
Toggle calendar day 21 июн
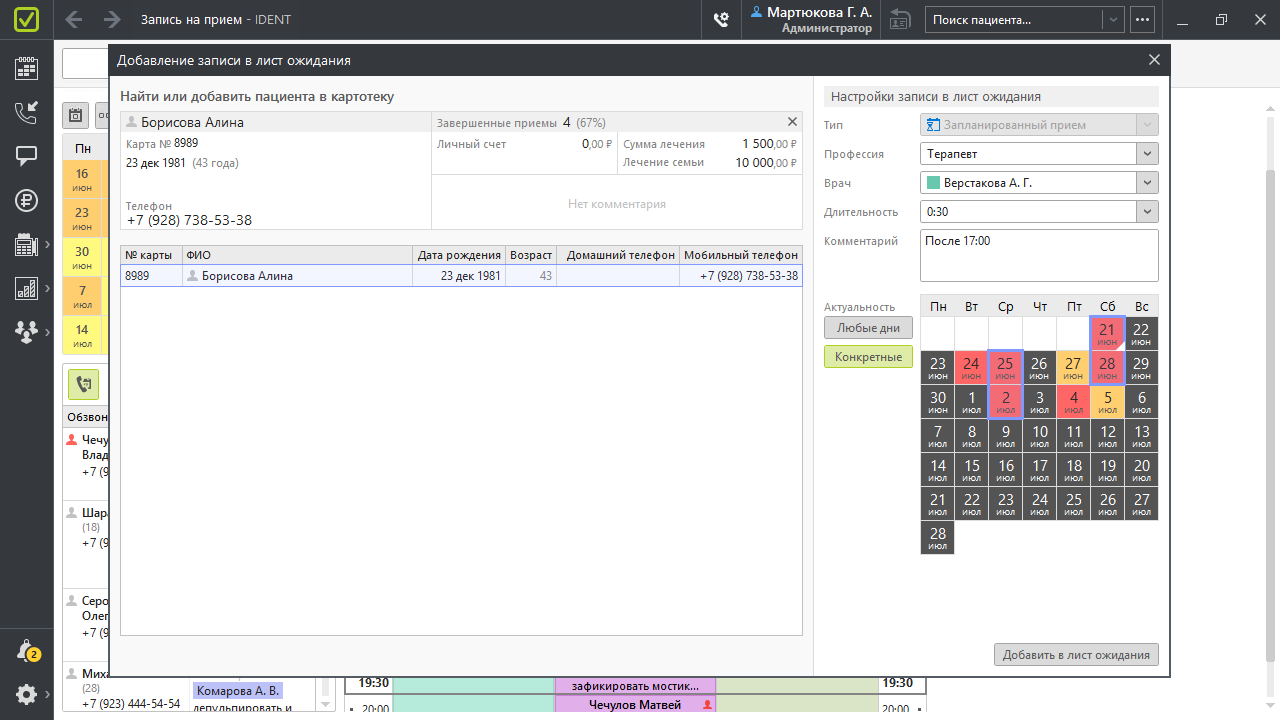tap(1107, 334)
